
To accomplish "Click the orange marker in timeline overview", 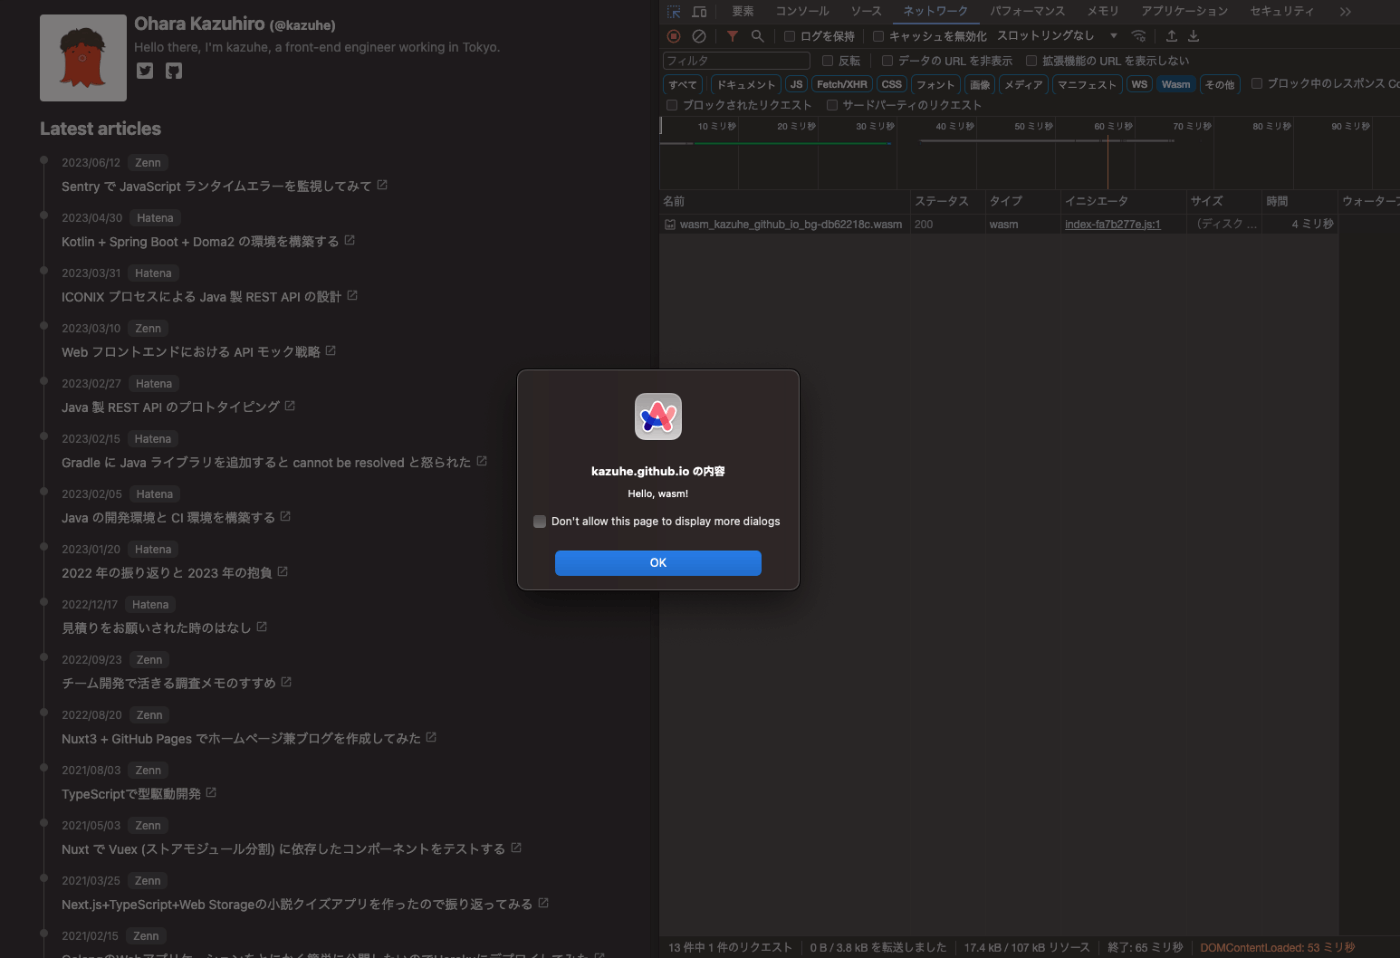I will click(1107, 161).
